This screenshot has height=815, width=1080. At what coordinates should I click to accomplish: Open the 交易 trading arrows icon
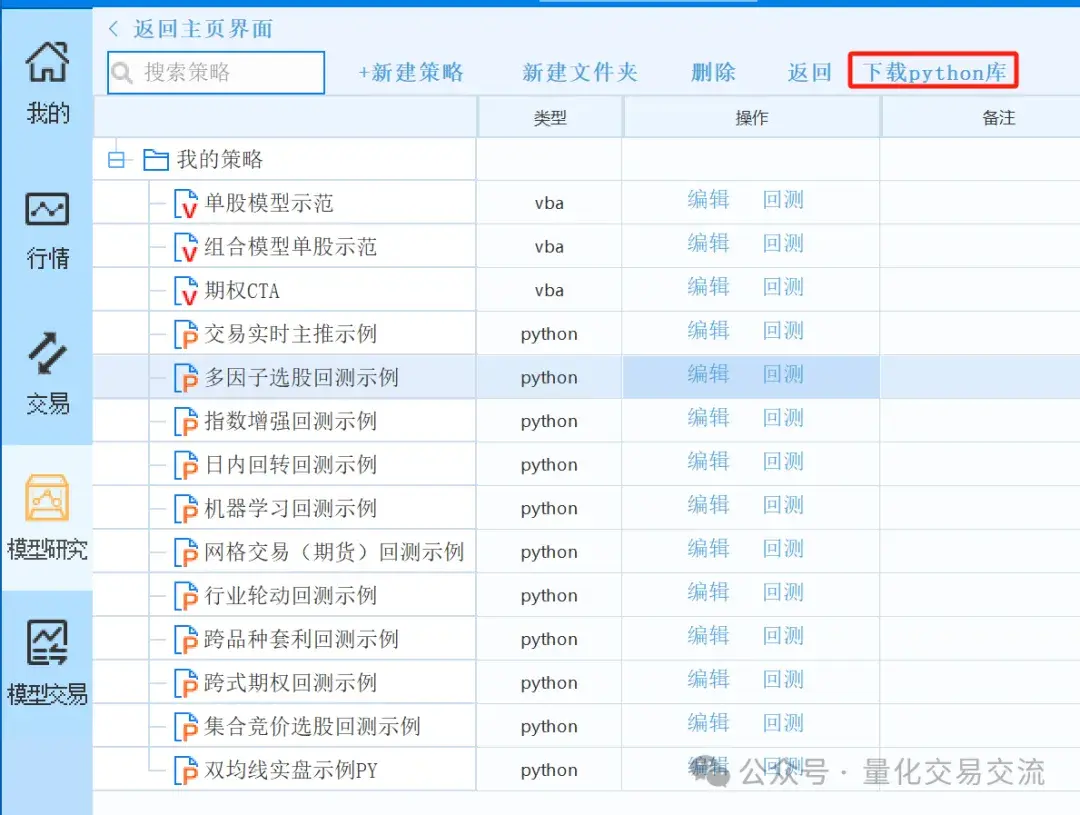(x=47, y=353)
